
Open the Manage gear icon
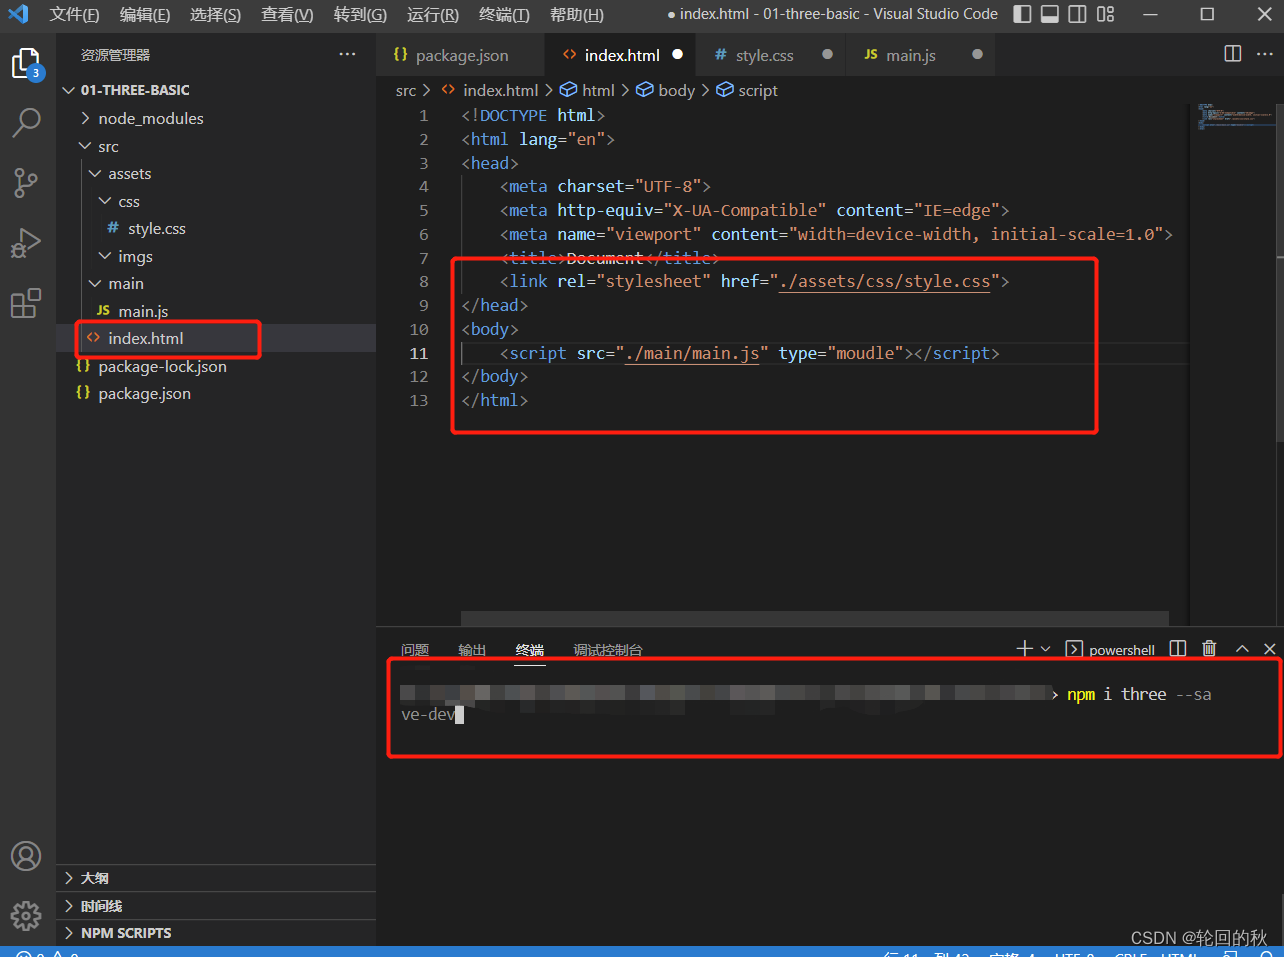(x=26, y=915)
